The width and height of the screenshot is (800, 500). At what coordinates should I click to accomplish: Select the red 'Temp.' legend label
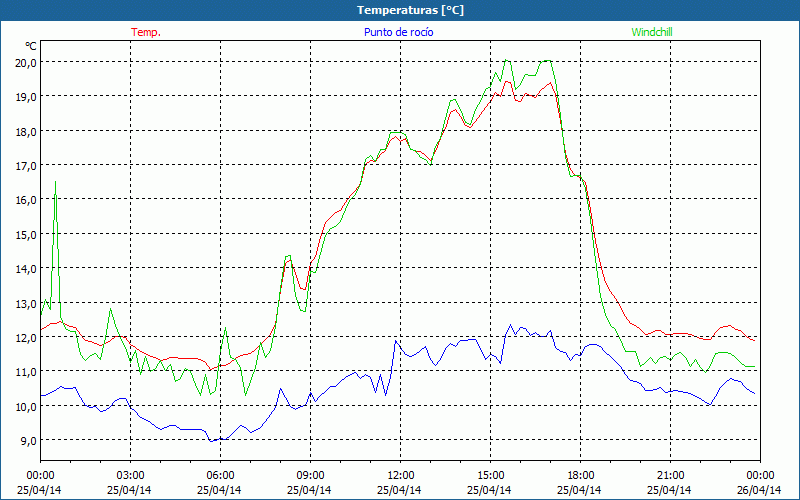pyautogui.click(x=146, y=32)
